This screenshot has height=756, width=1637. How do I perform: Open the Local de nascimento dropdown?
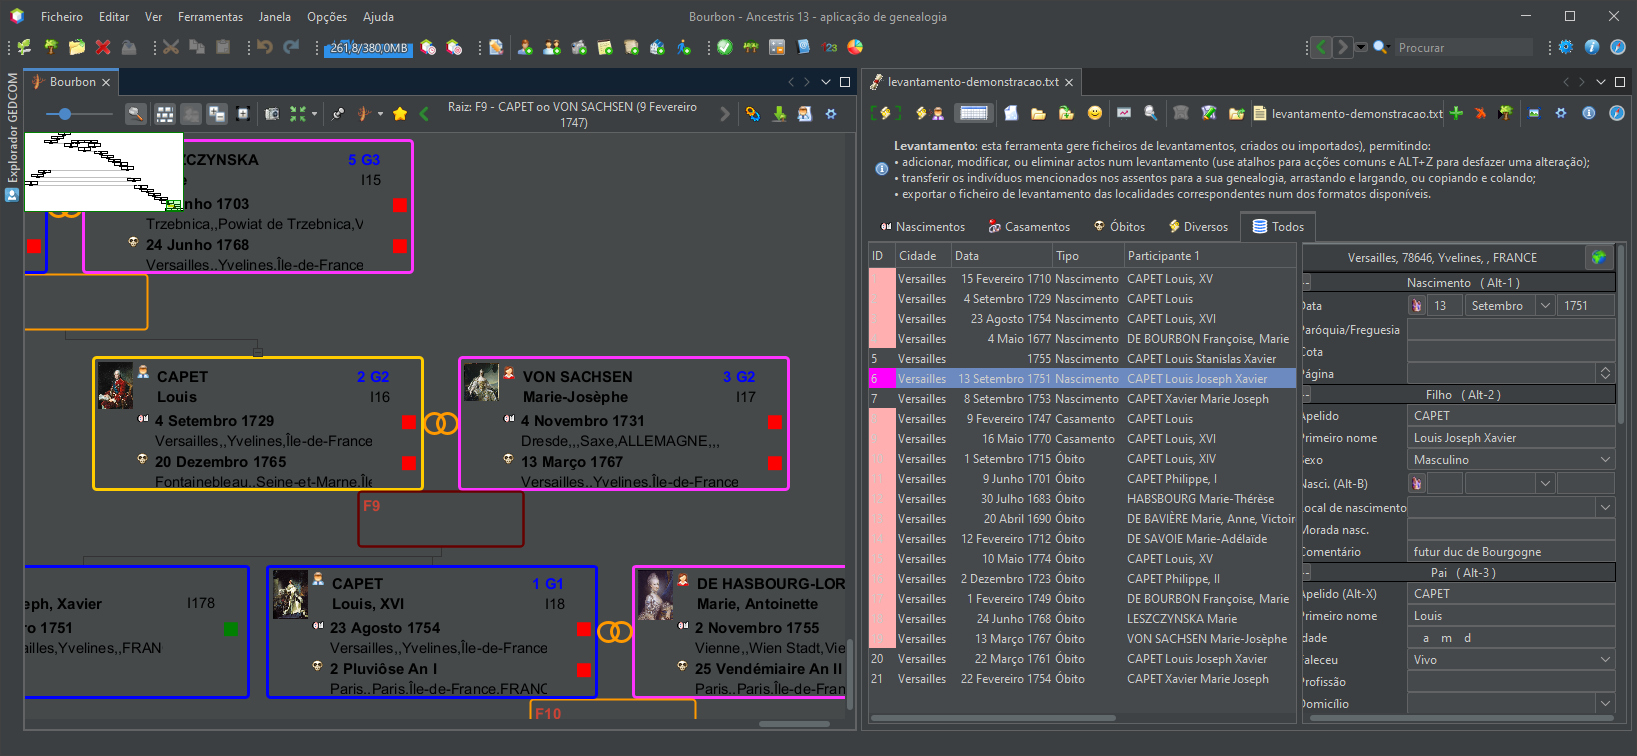point(1605,508)
